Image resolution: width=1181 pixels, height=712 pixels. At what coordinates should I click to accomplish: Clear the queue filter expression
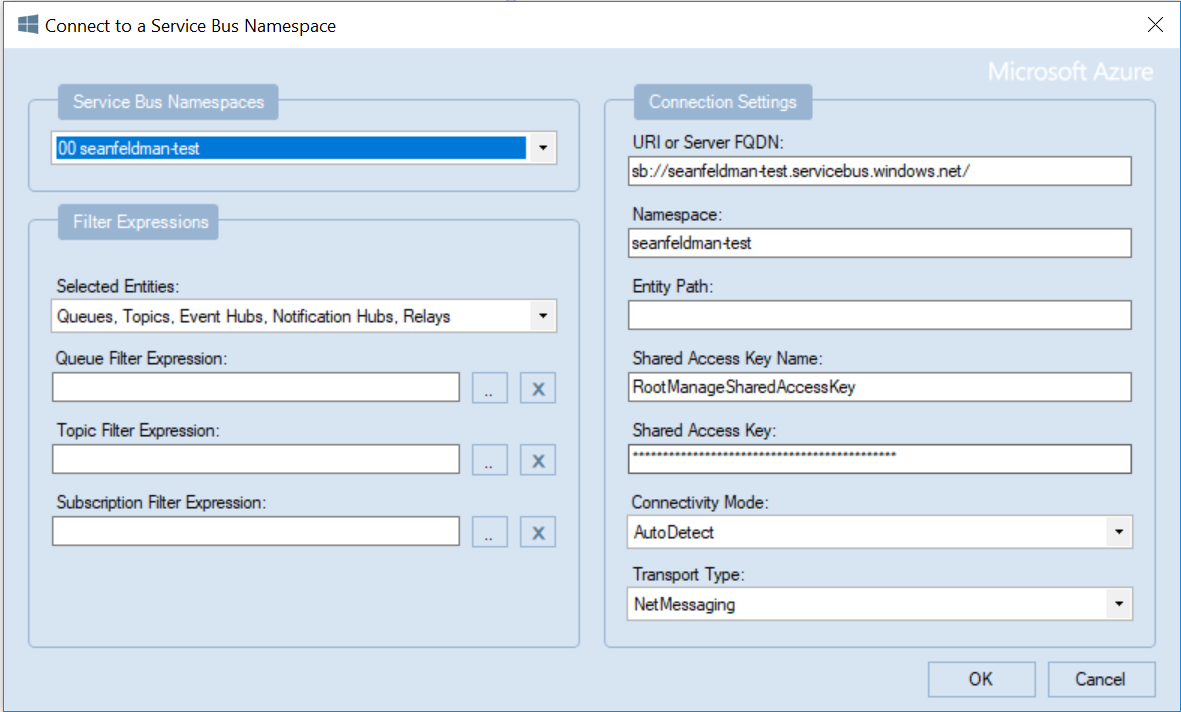[x=537, y=388]
